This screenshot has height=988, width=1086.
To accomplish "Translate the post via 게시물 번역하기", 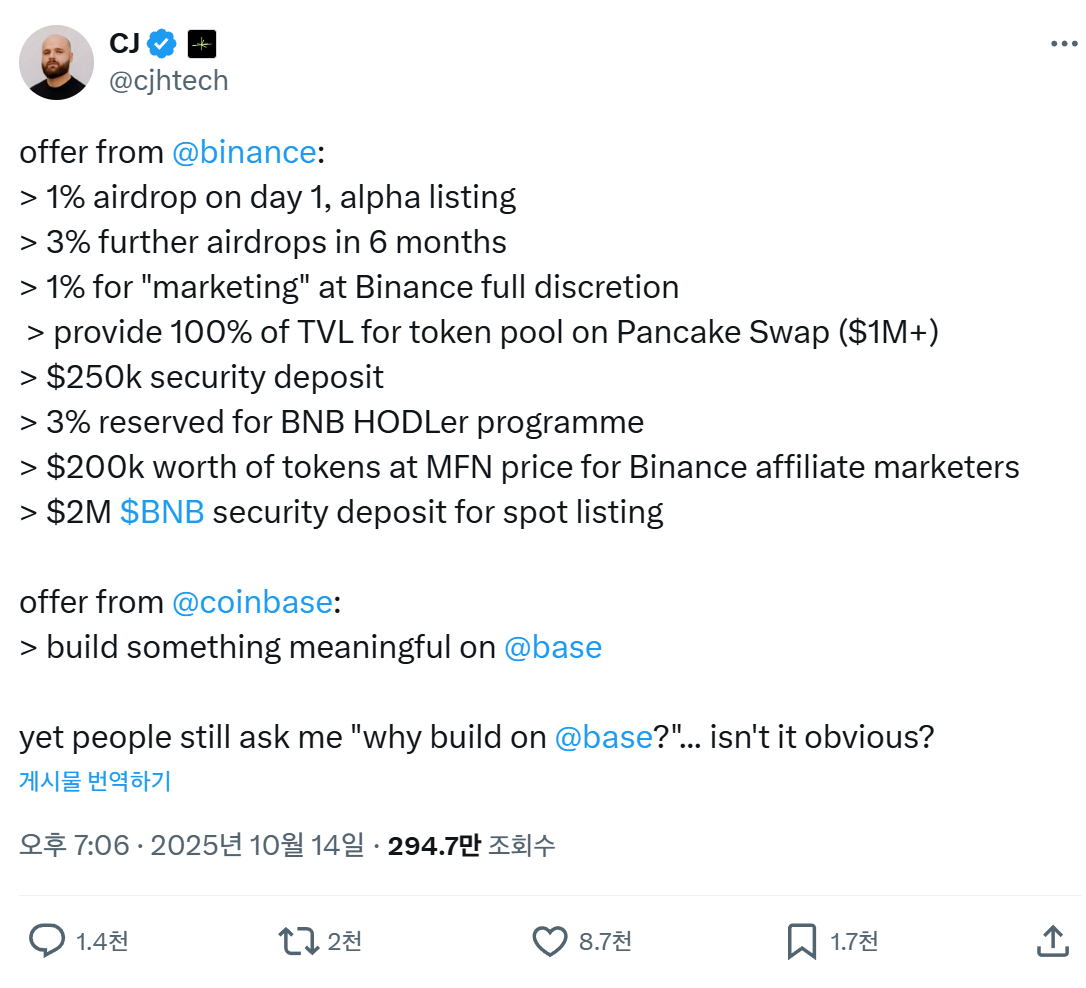I will [95, 782].
